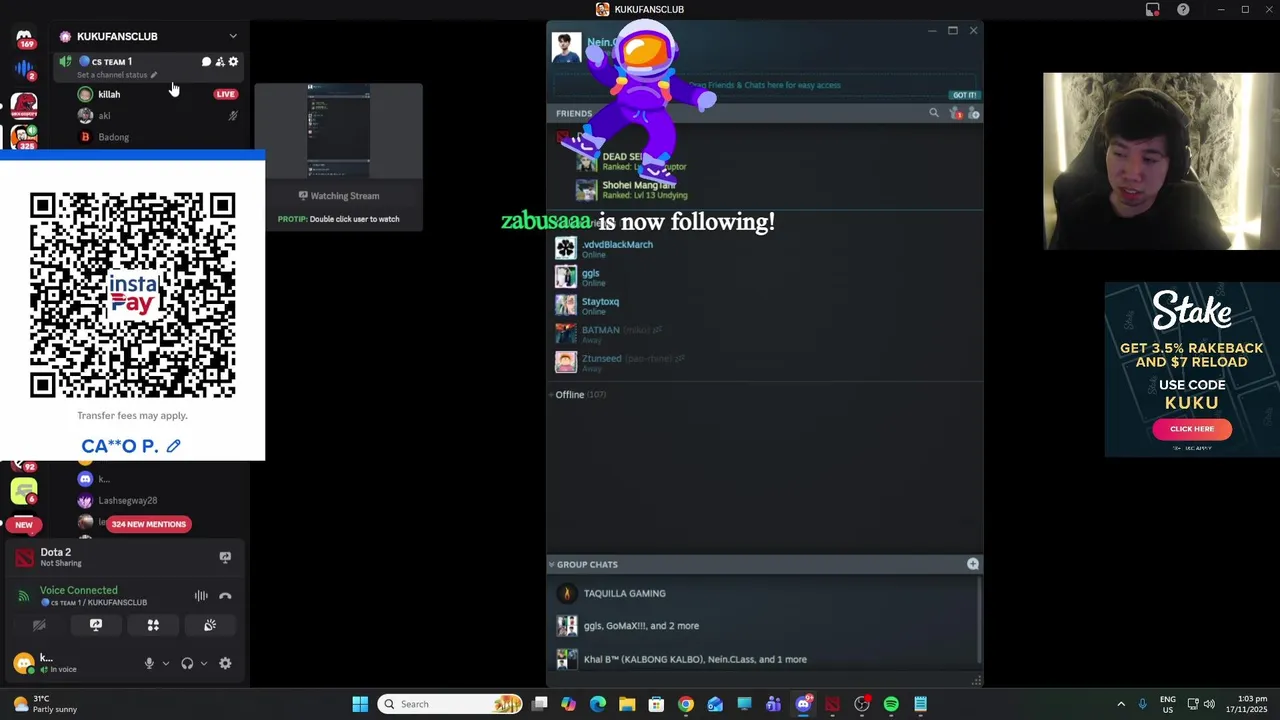1280x720 pixels.
Task: Open File Explorer from the taskbar
Action: [x=627, y=704]
